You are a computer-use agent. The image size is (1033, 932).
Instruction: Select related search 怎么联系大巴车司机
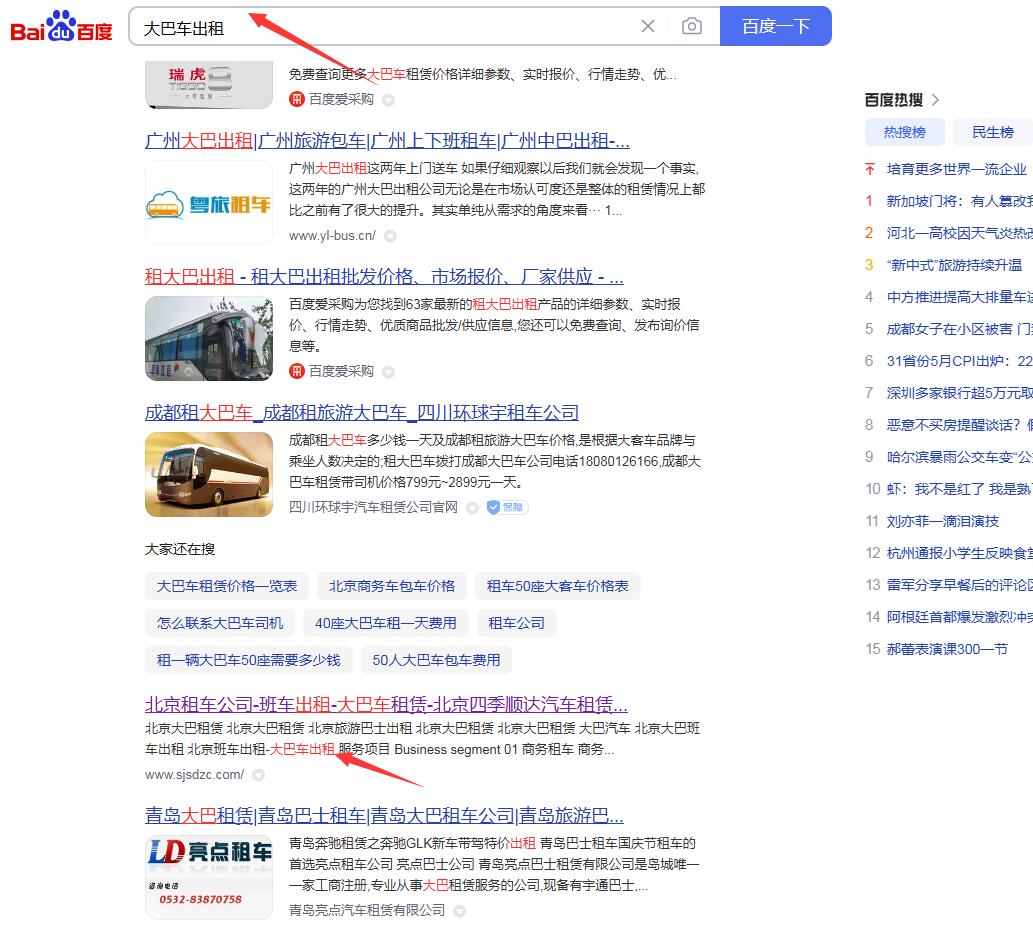[220, 623]
